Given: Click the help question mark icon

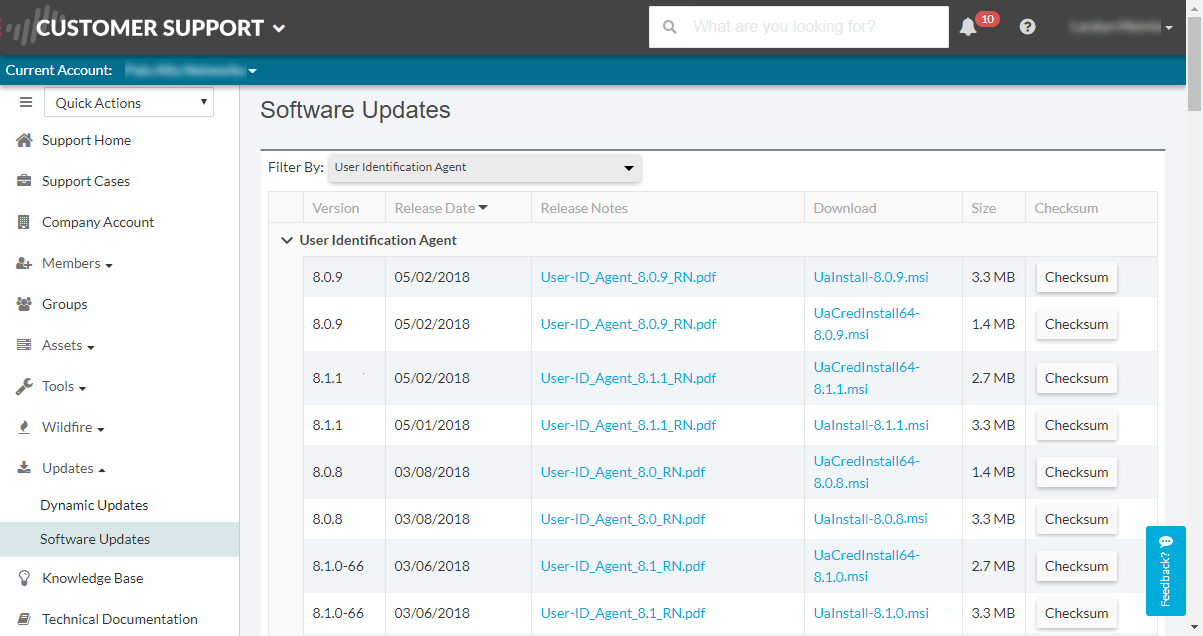Looking at the screenshot, I should (1027, 27).
